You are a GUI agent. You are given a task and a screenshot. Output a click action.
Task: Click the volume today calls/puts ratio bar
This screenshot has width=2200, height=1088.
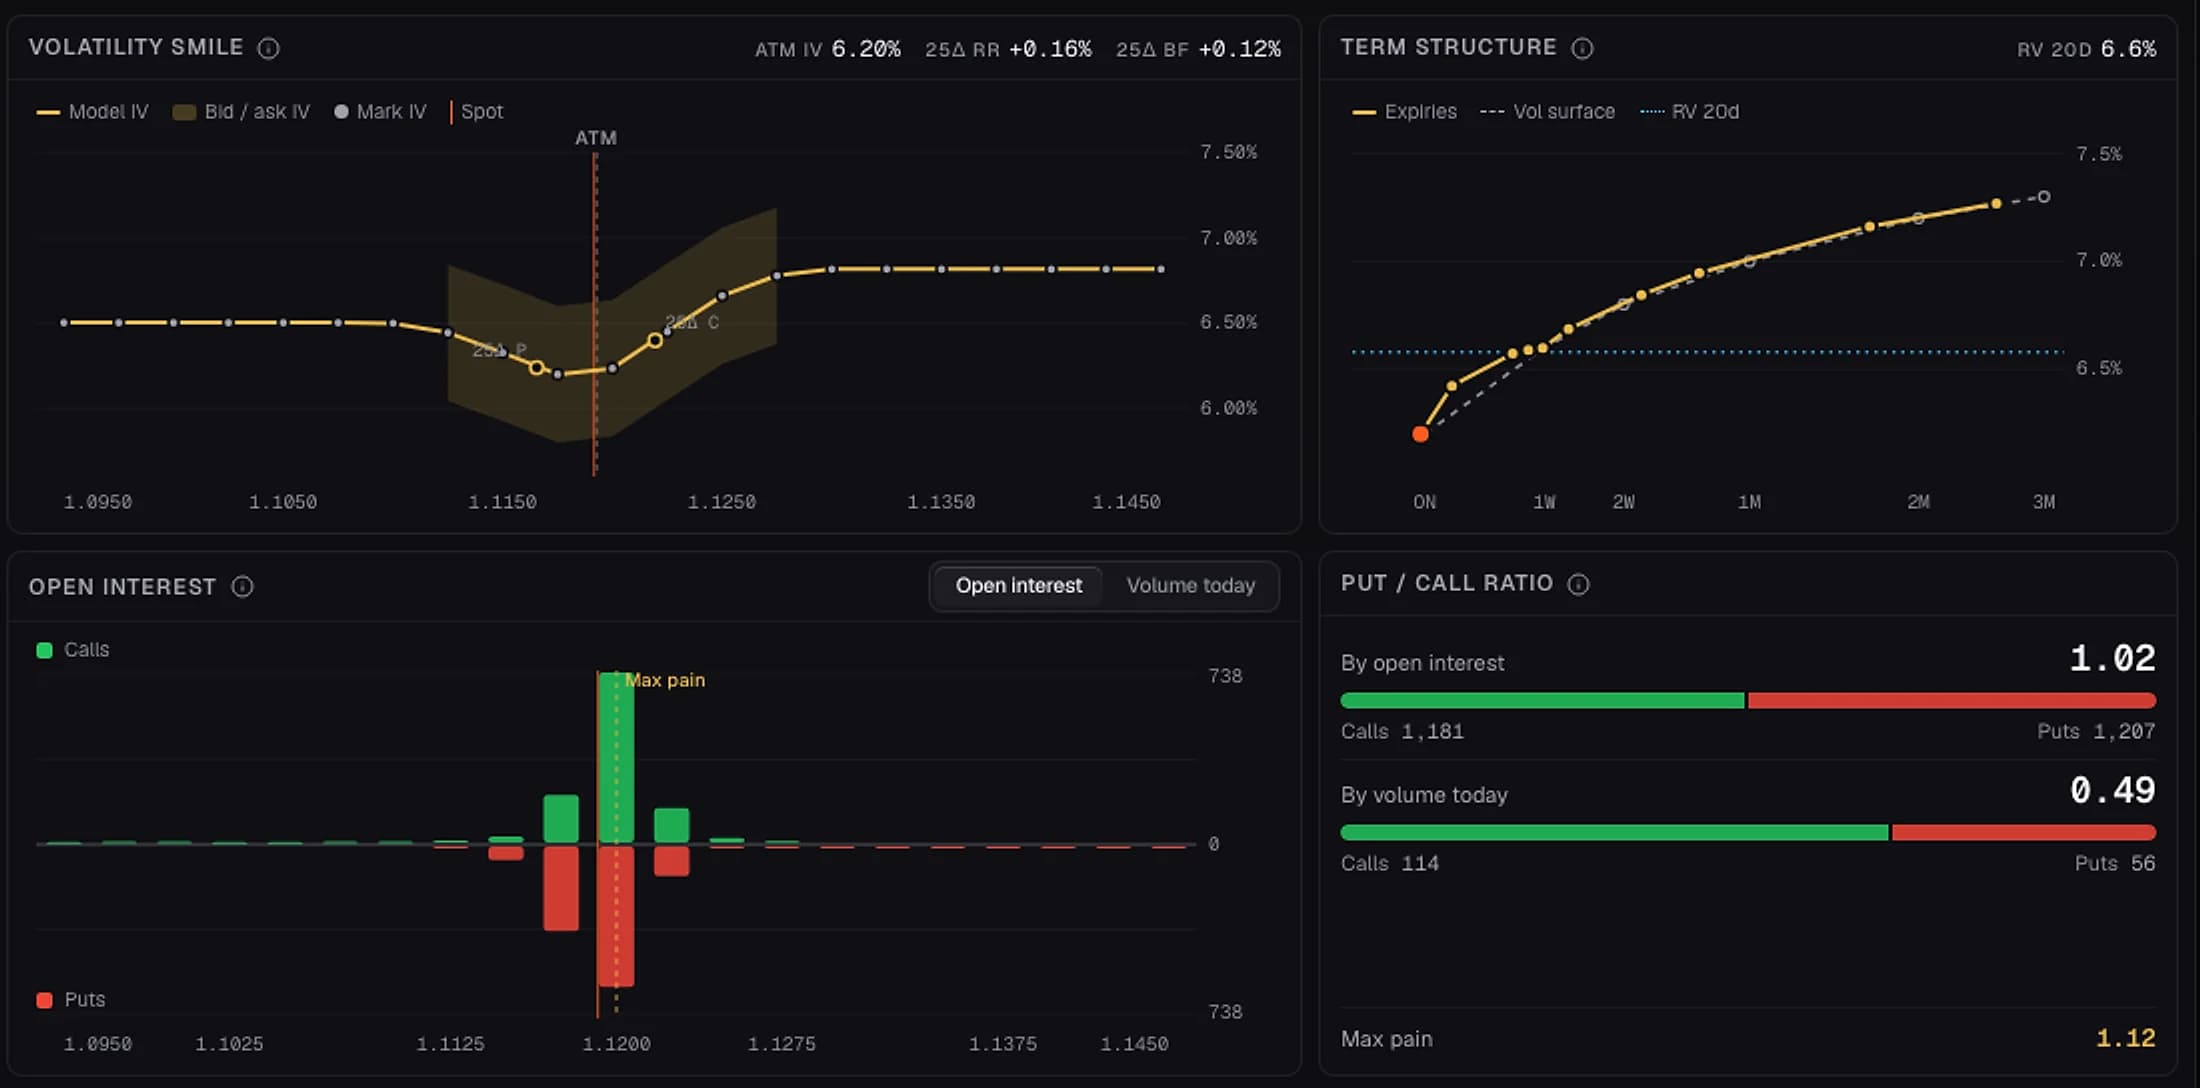coord(1748,833)
